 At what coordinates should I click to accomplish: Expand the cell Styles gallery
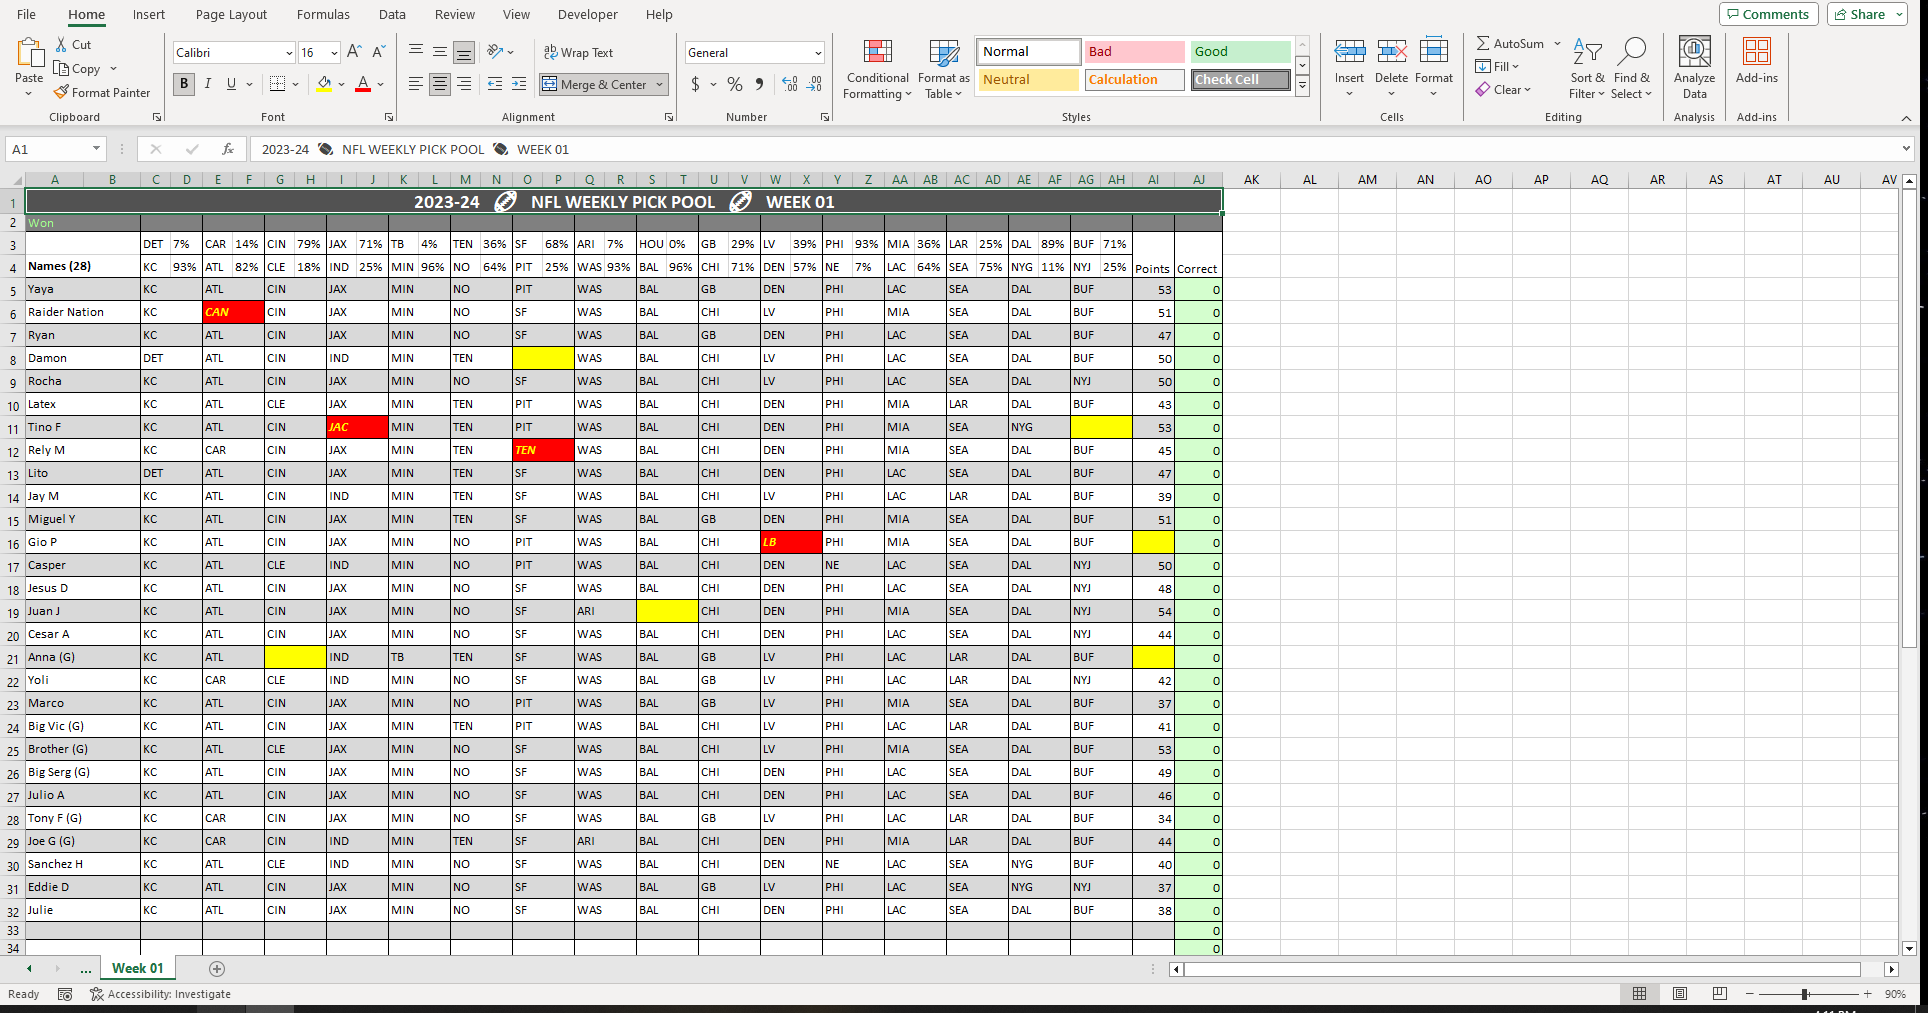(x=1302, y=87)
